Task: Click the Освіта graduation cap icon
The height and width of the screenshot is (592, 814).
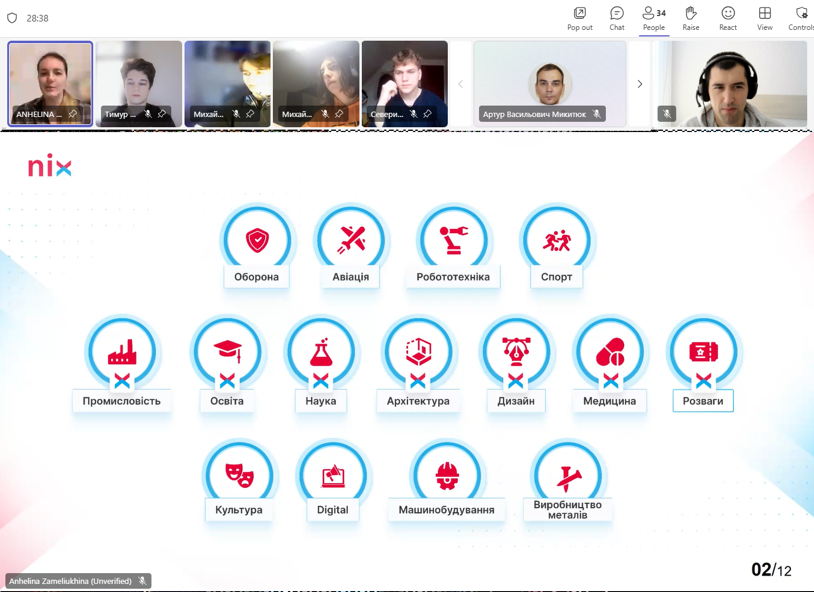Action: click(227, 351)
